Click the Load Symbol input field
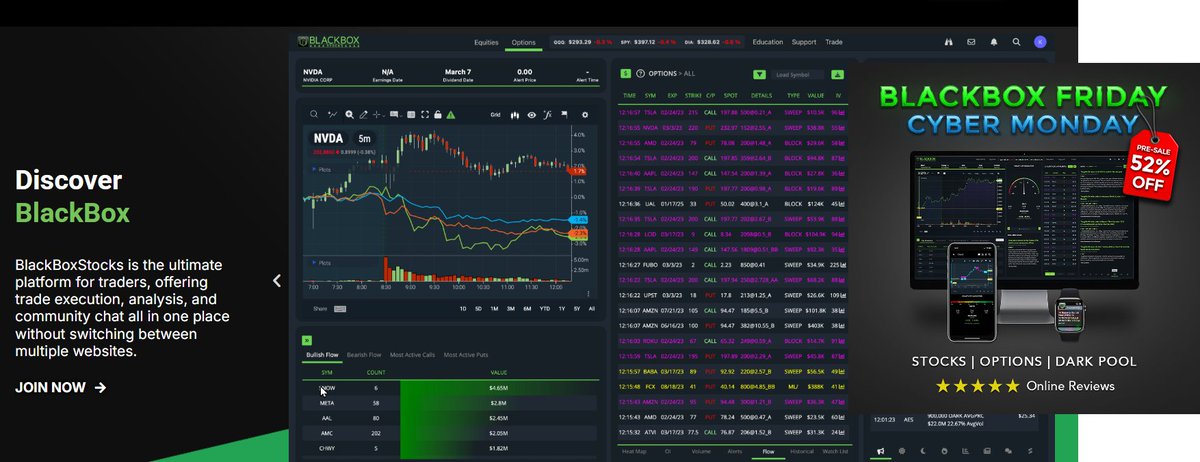 797,74
